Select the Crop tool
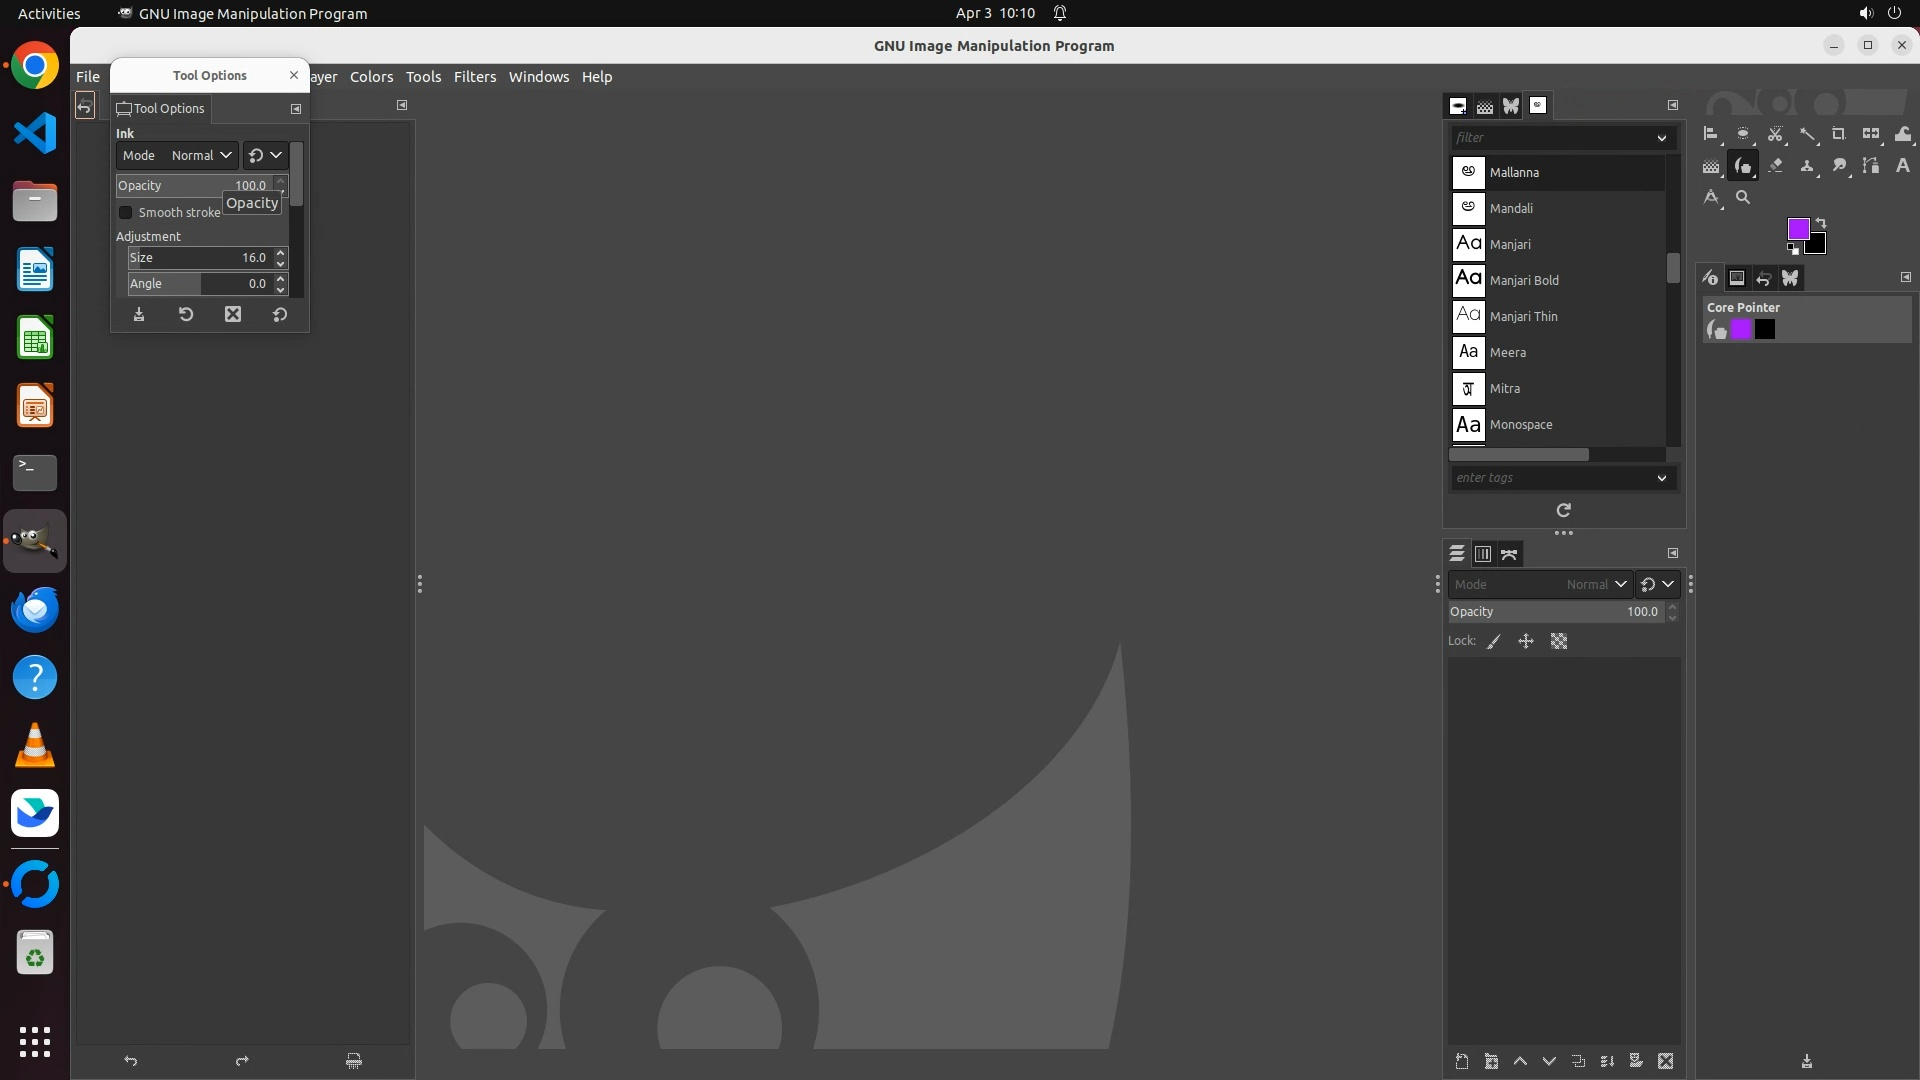 point(1839,134)
